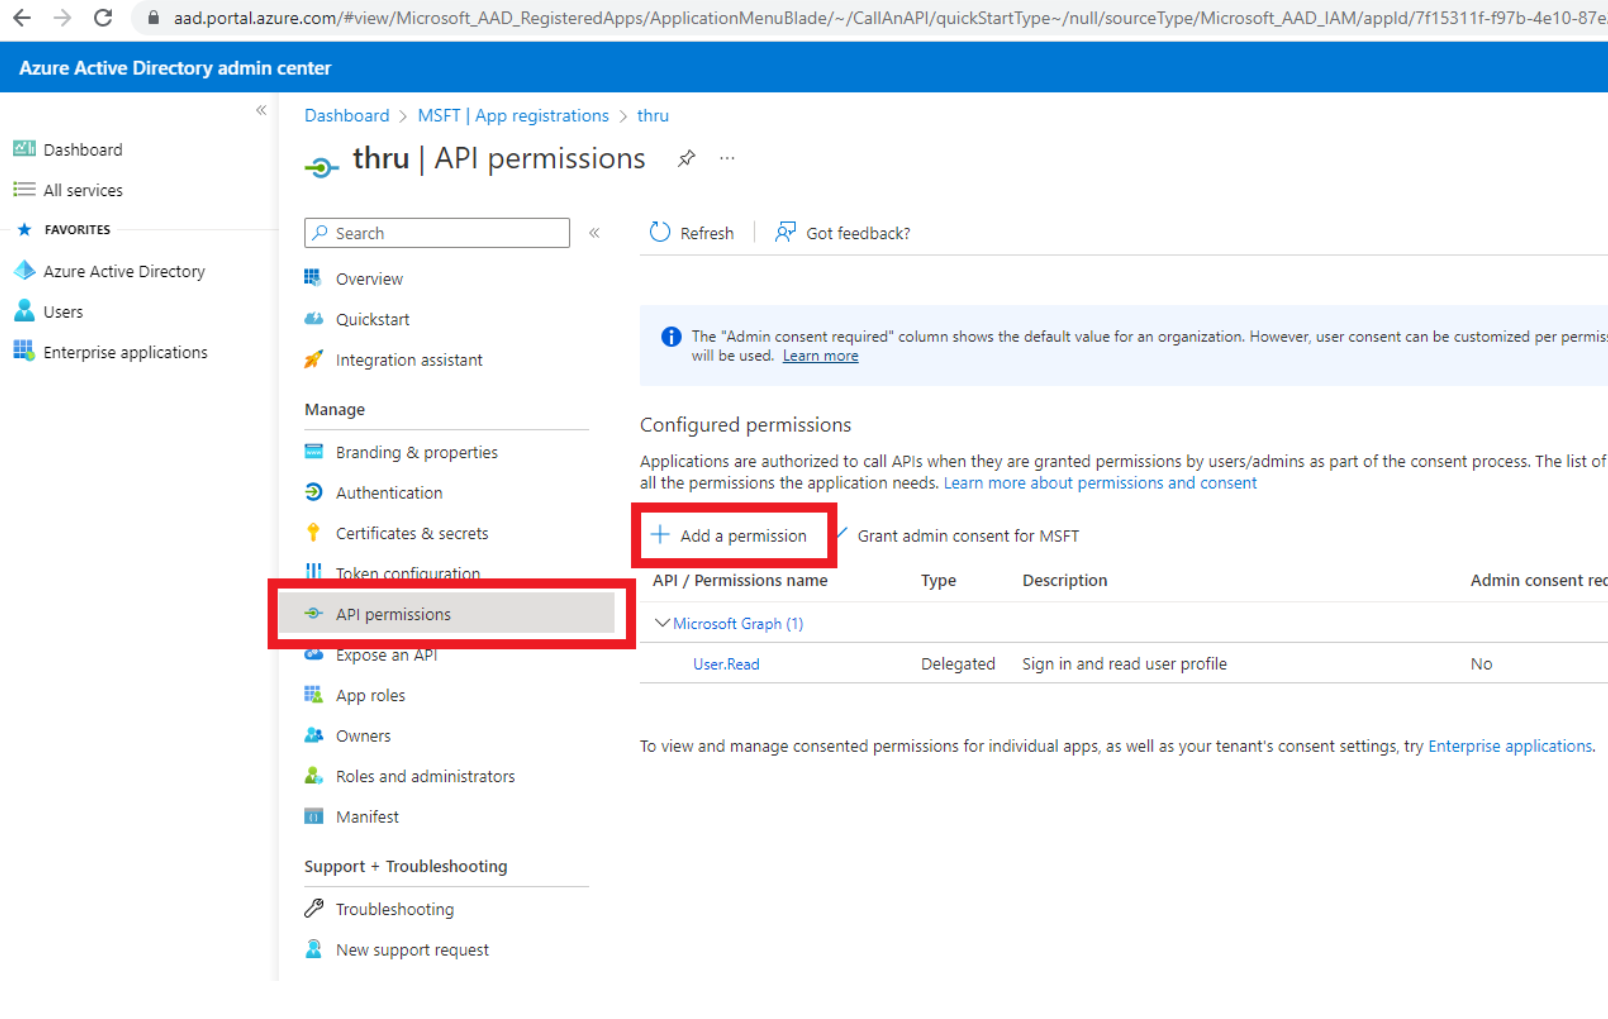Click the browser back arrow
This screenshot has width=1608, height=1019.
click(22, 18)
